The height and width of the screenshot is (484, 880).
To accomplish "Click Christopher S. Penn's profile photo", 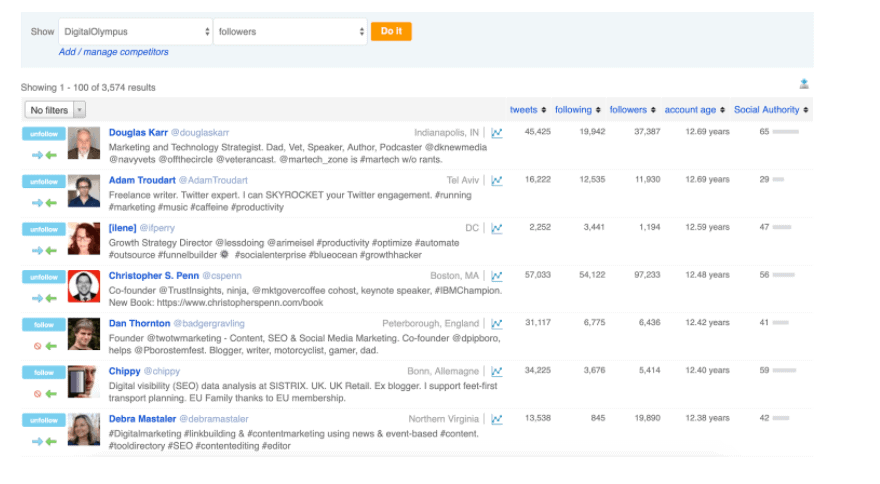I will click(x=84, y=286).
